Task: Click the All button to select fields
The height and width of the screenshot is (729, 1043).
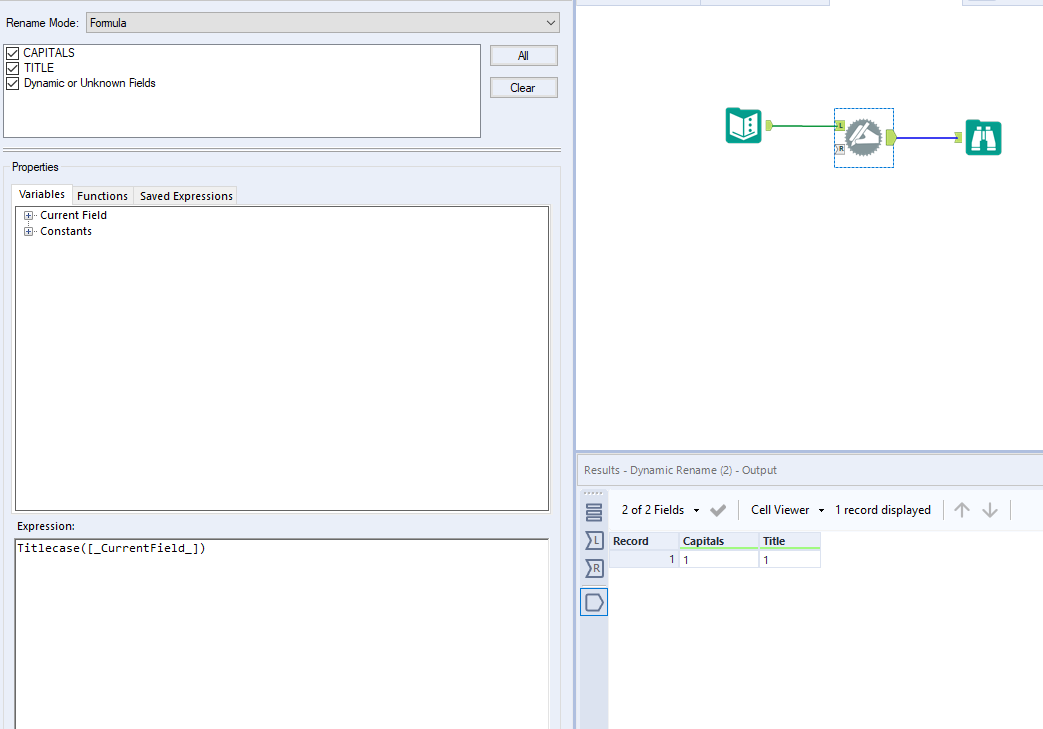Action: pyautogui.click(x=523, y=55)
